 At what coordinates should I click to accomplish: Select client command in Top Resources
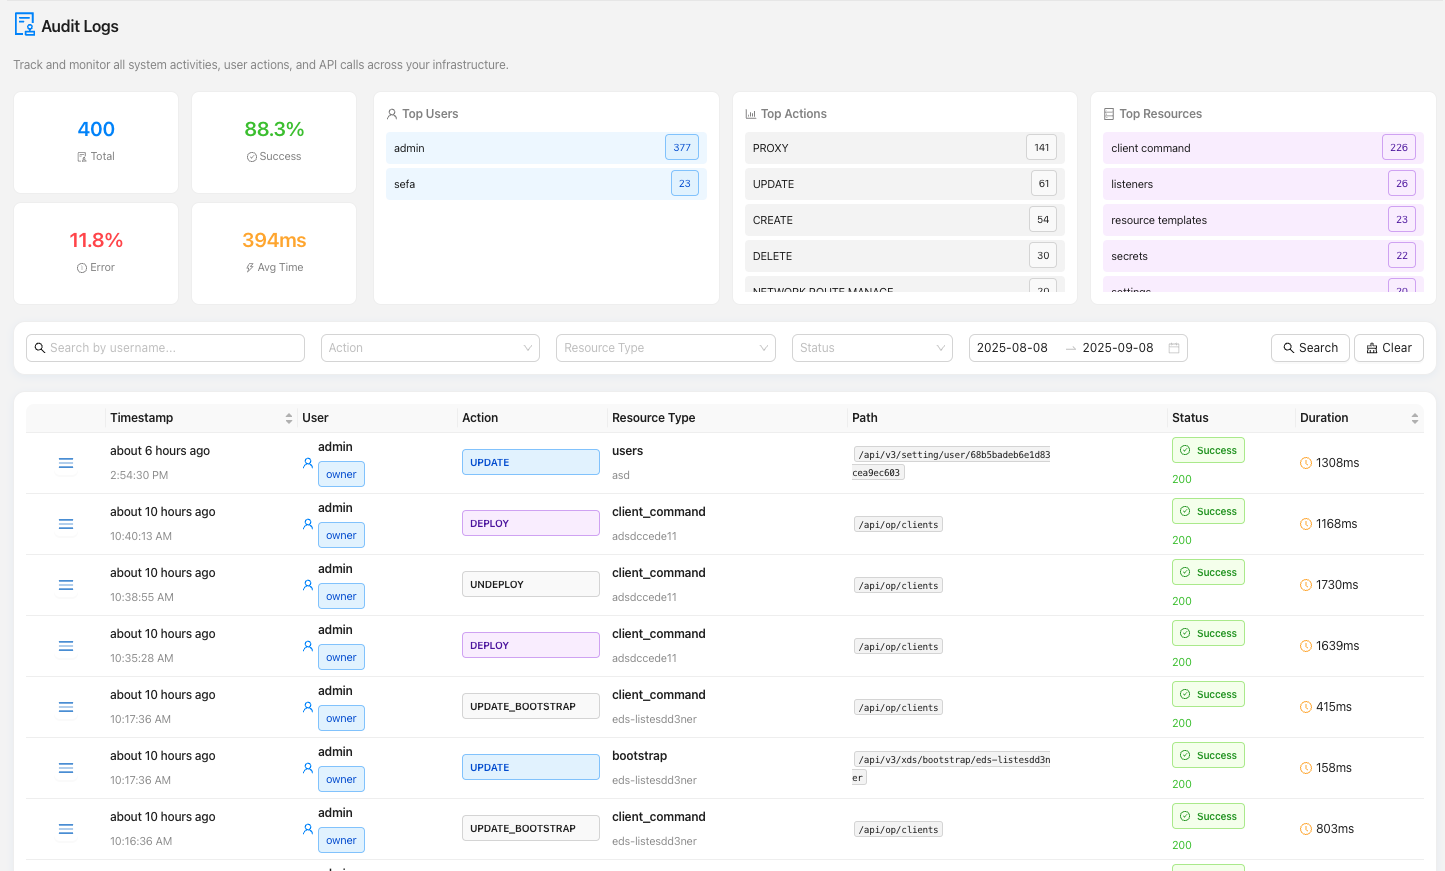point(1262,148)
